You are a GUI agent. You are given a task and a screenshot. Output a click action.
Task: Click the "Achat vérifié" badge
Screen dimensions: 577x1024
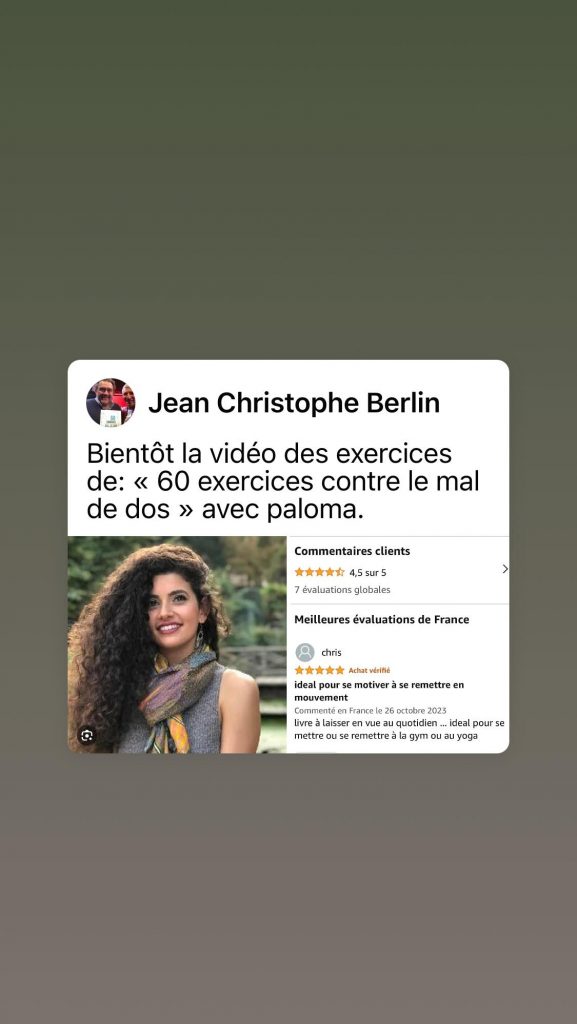[369, 670]
